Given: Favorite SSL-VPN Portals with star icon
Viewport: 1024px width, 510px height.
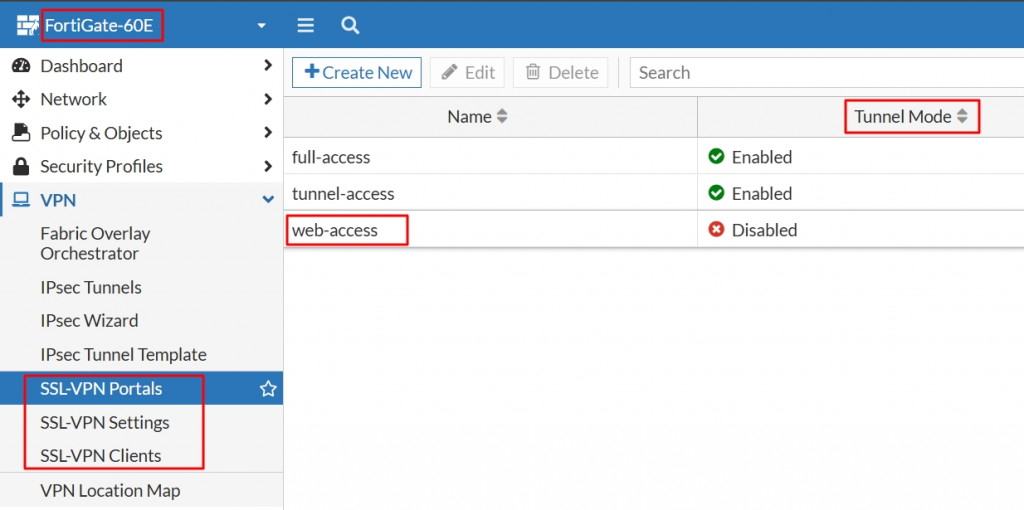Looking at the screenshot, I should pos(268,389).
